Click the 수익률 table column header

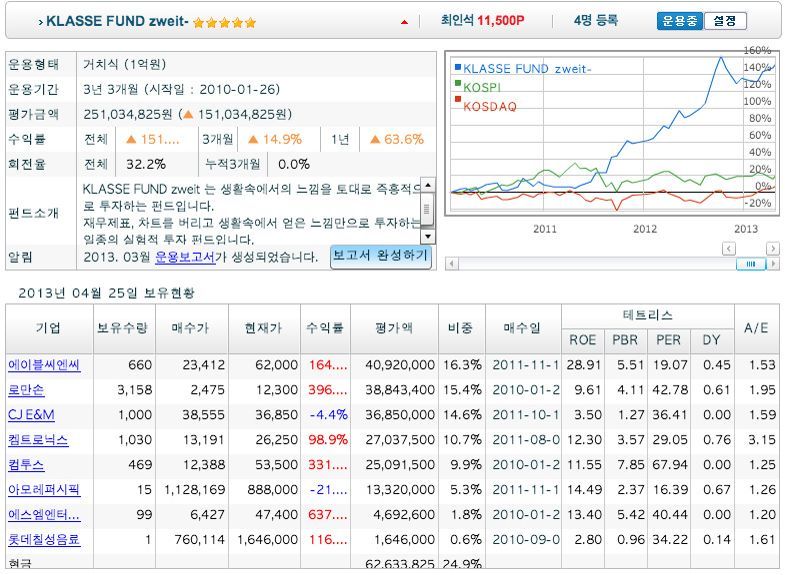325,328
